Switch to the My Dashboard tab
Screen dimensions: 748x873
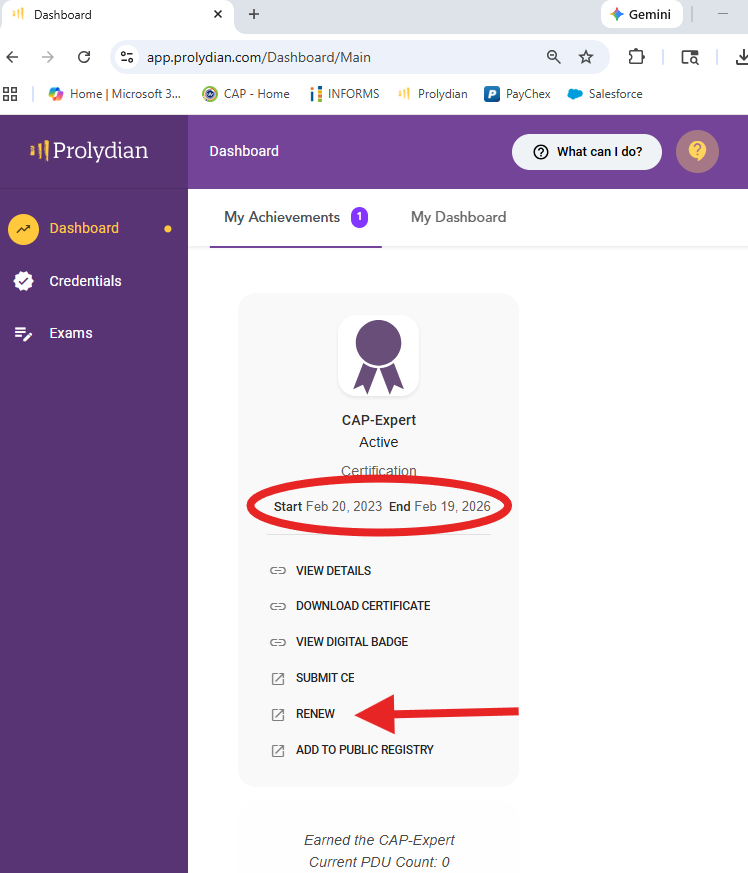click(458, 217)
